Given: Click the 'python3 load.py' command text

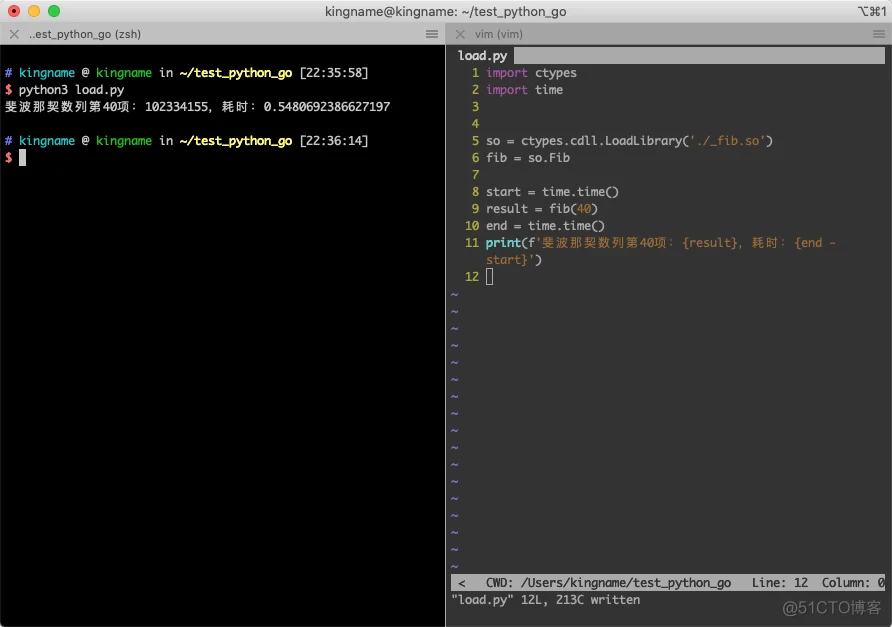Looking at the screenshot, I should coord(71,90).
